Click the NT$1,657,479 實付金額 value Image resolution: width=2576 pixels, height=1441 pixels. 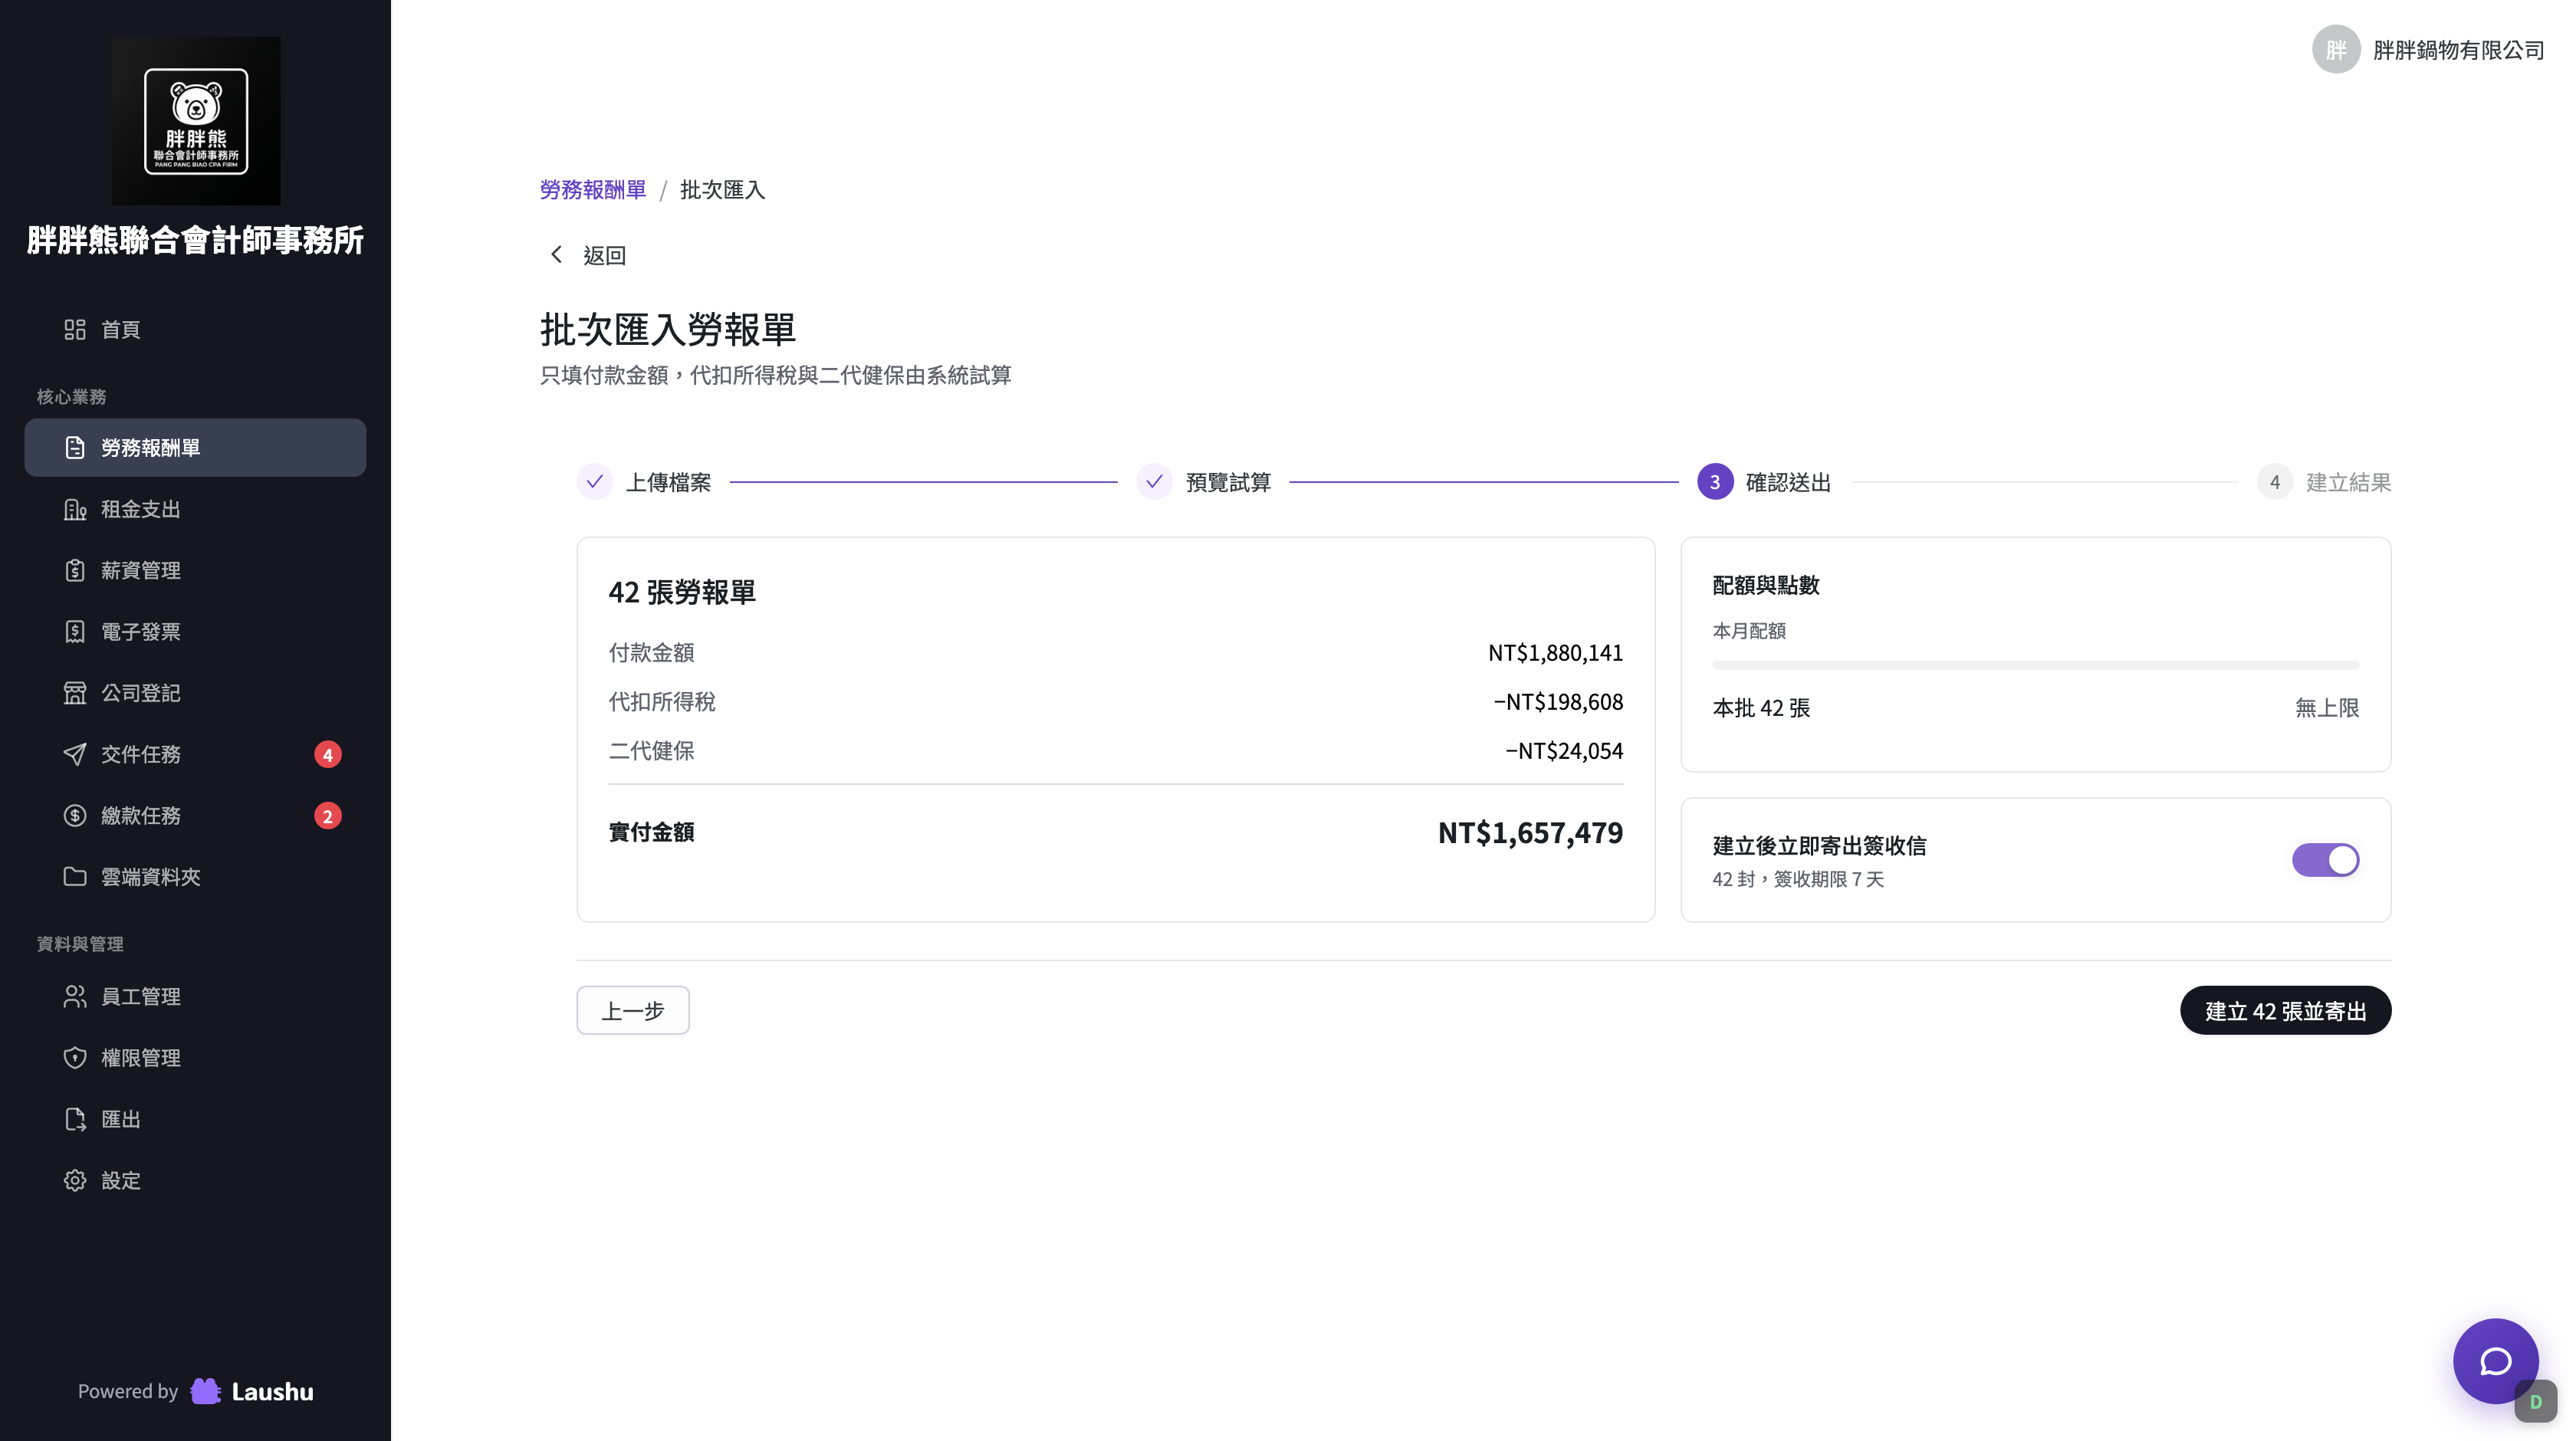(x=1530, y=832)
